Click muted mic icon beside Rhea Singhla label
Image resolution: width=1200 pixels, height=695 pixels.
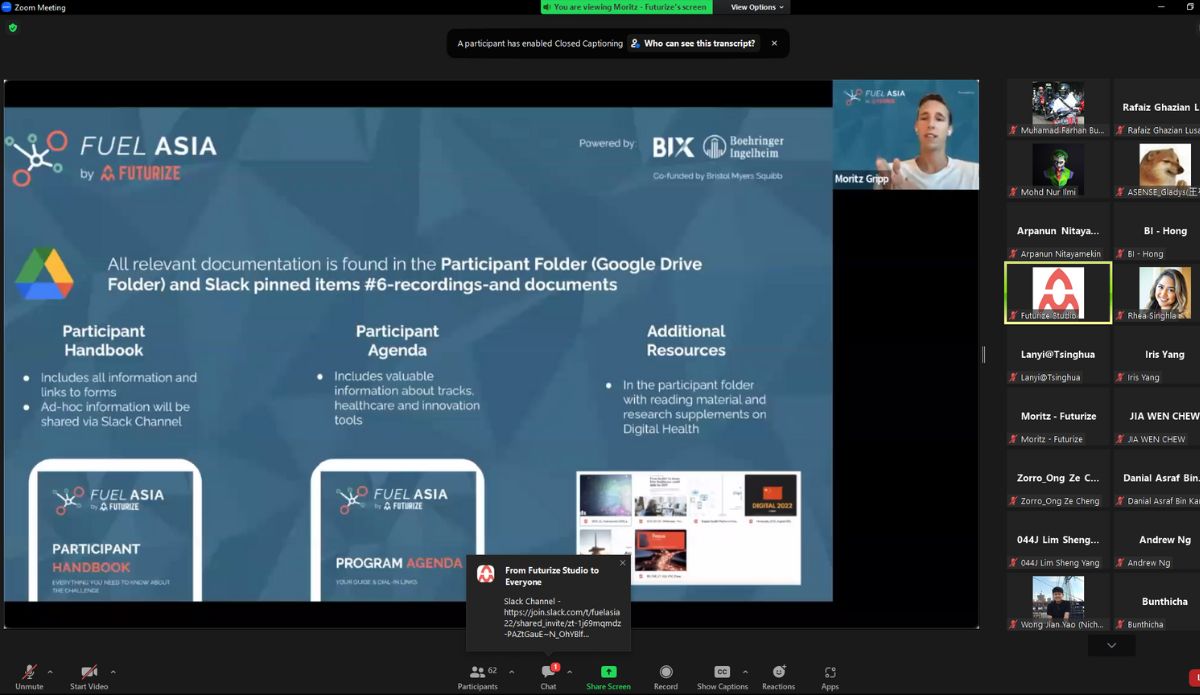tap(1121, 316)
